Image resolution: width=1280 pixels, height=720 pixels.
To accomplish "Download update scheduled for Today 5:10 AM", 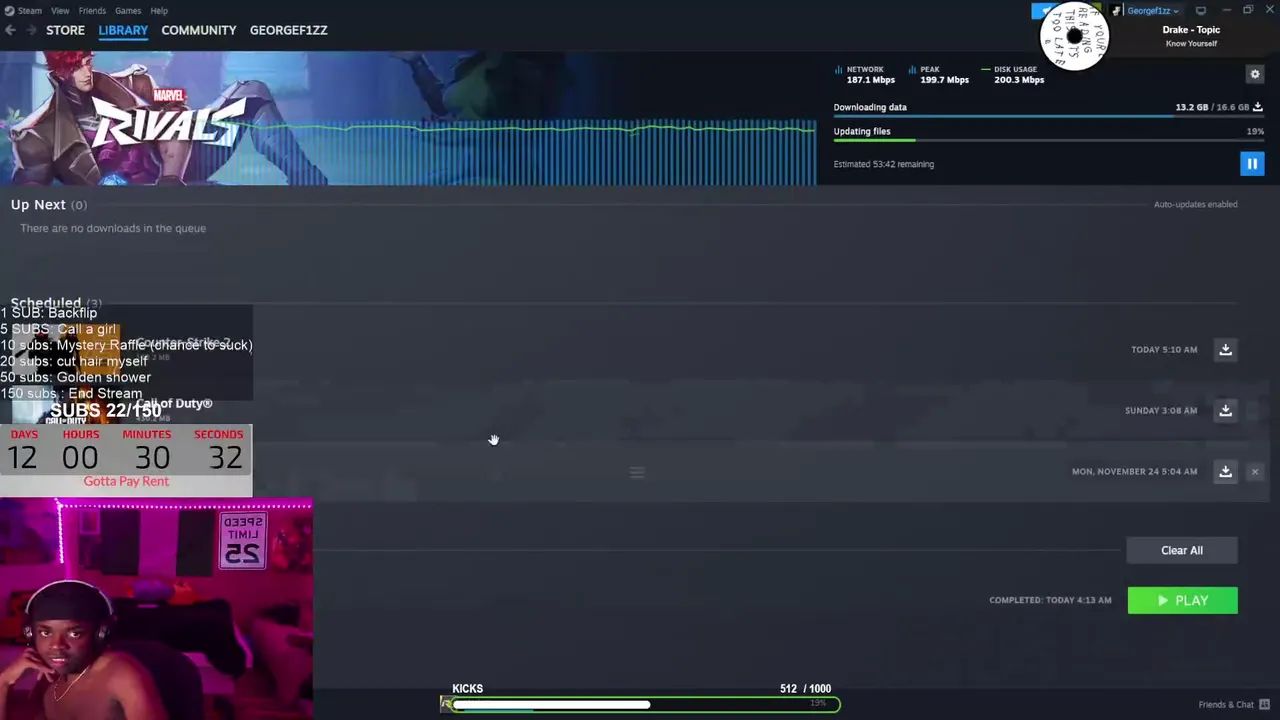I will tap(1225, 349).
